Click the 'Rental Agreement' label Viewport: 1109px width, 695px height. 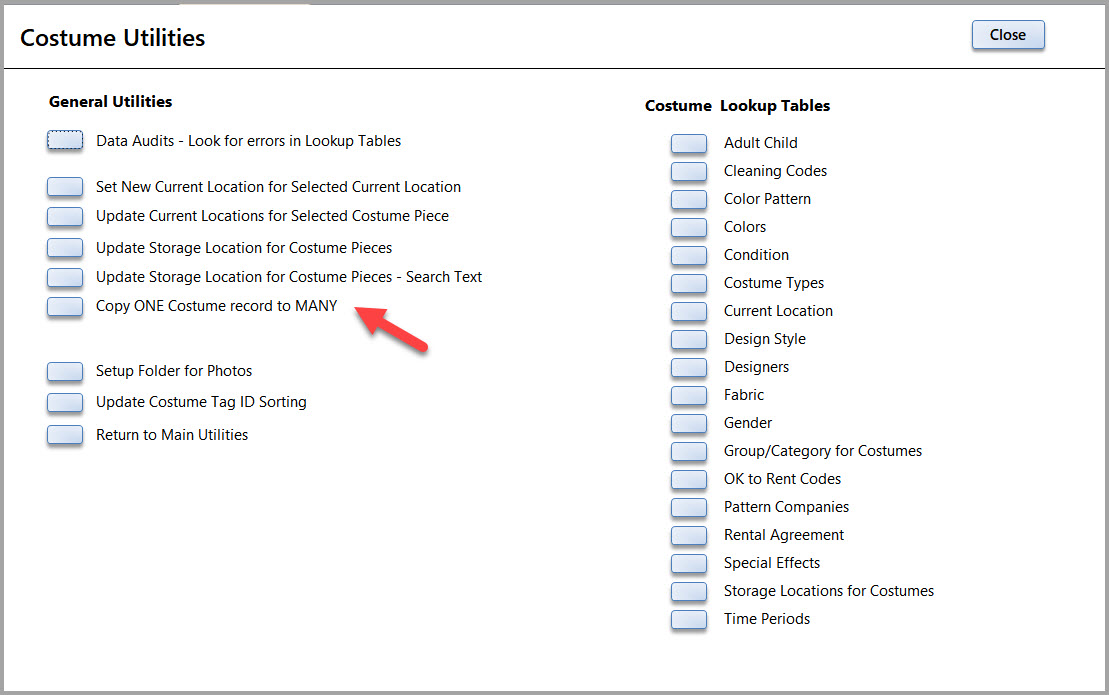pos(784,535)
